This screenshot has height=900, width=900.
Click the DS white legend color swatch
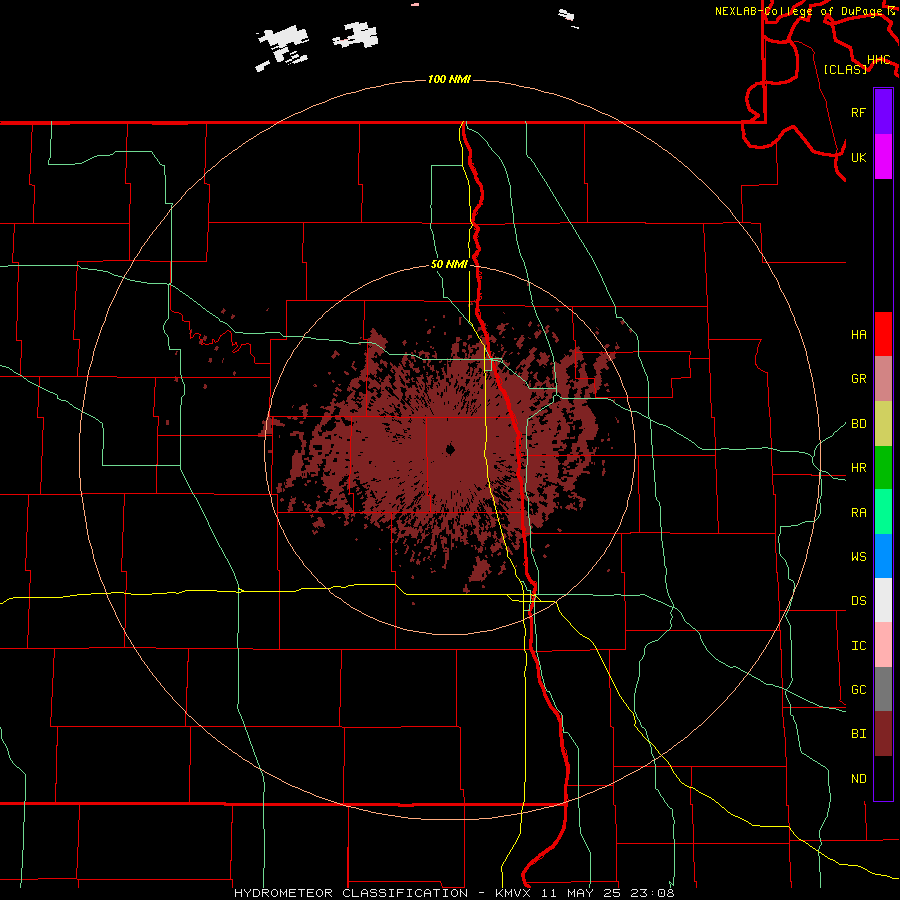click(x=883, y=600)
